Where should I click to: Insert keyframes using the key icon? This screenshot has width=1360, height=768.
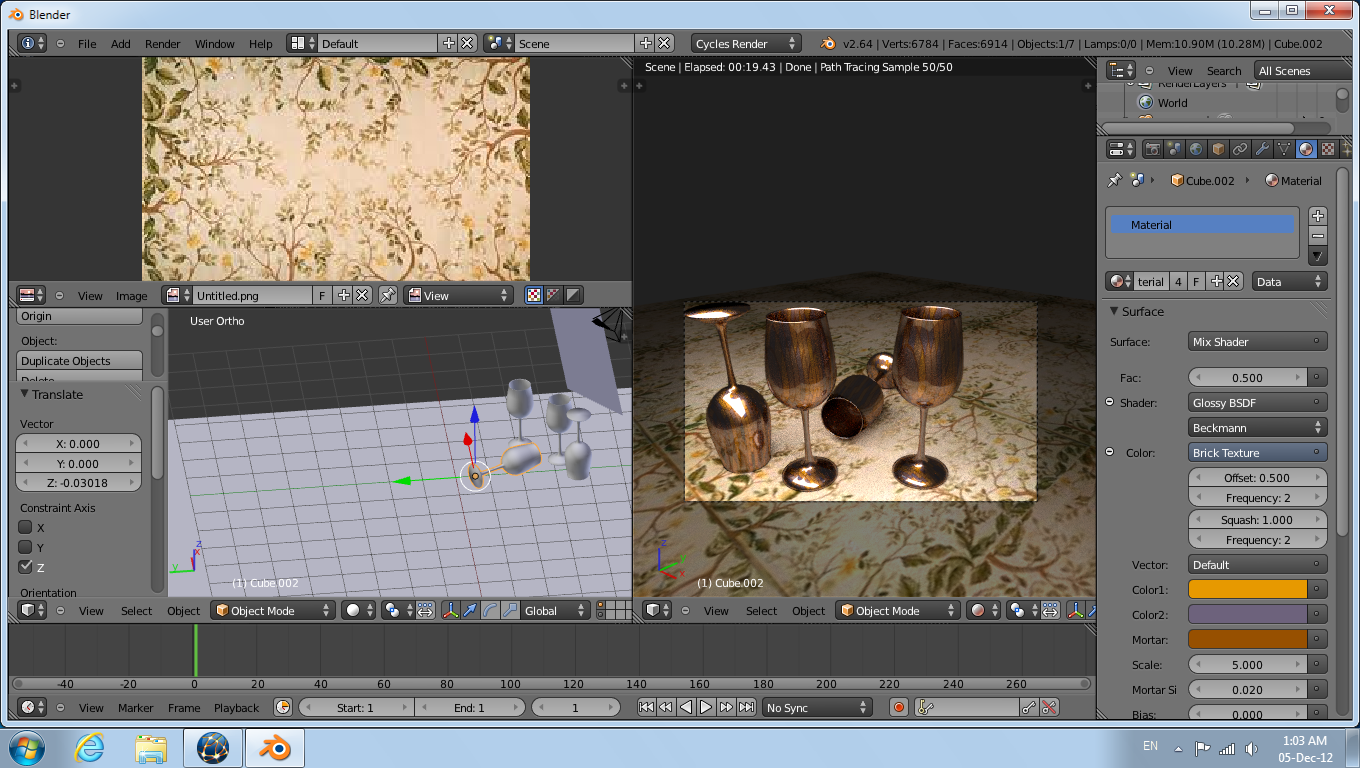[x=1029, y=707]
